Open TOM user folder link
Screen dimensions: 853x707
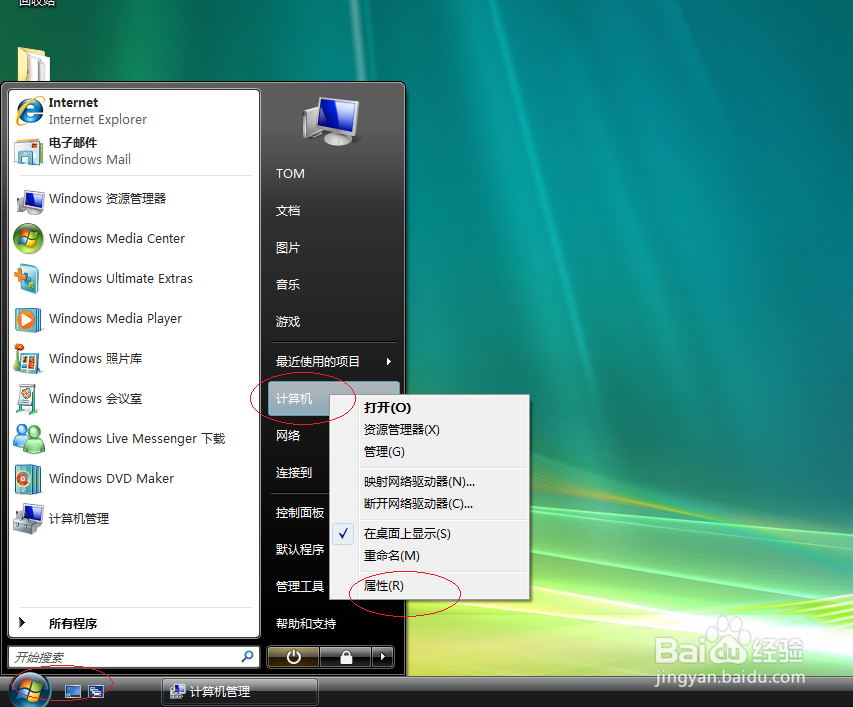(x=290, y=173)
